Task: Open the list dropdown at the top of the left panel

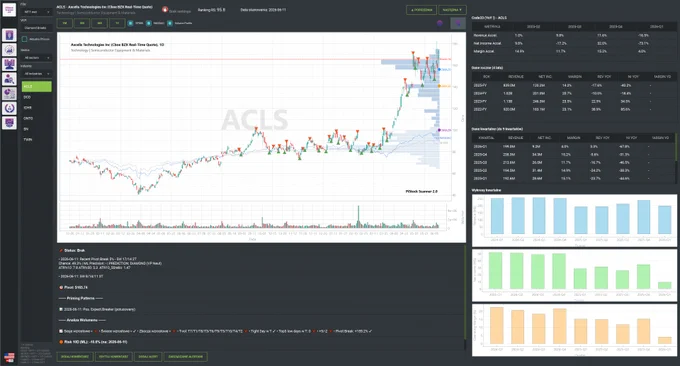Action: tap(36, 12)
